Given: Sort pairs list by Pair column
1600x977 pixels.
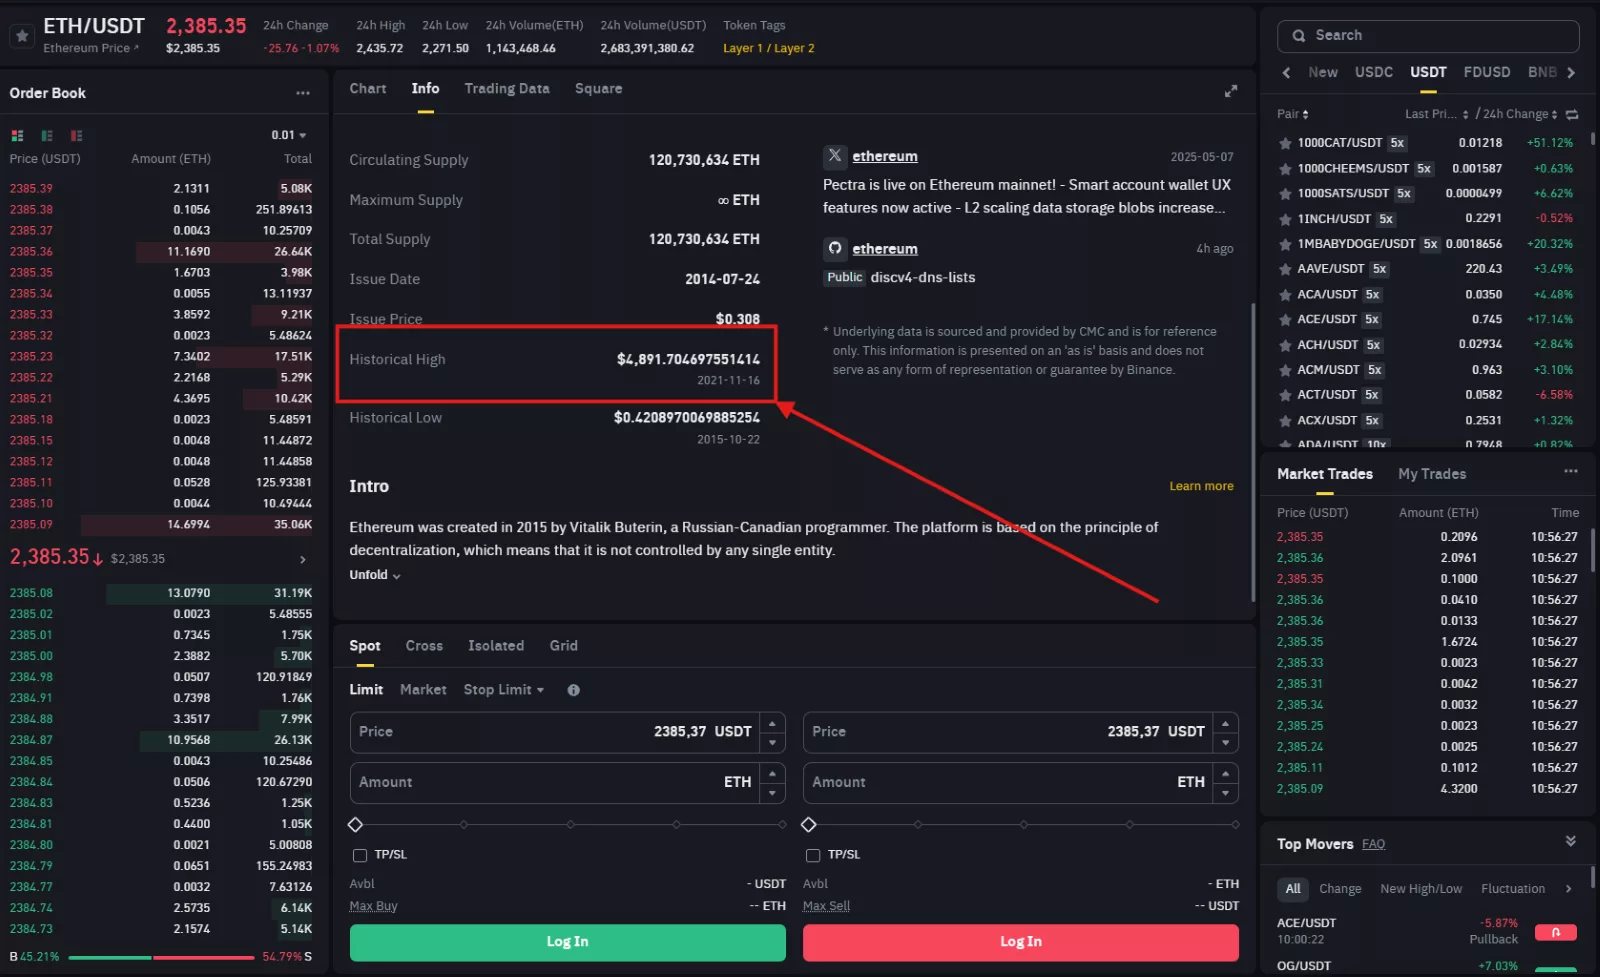Looking at the screenshot, I should pos(1292,114).
